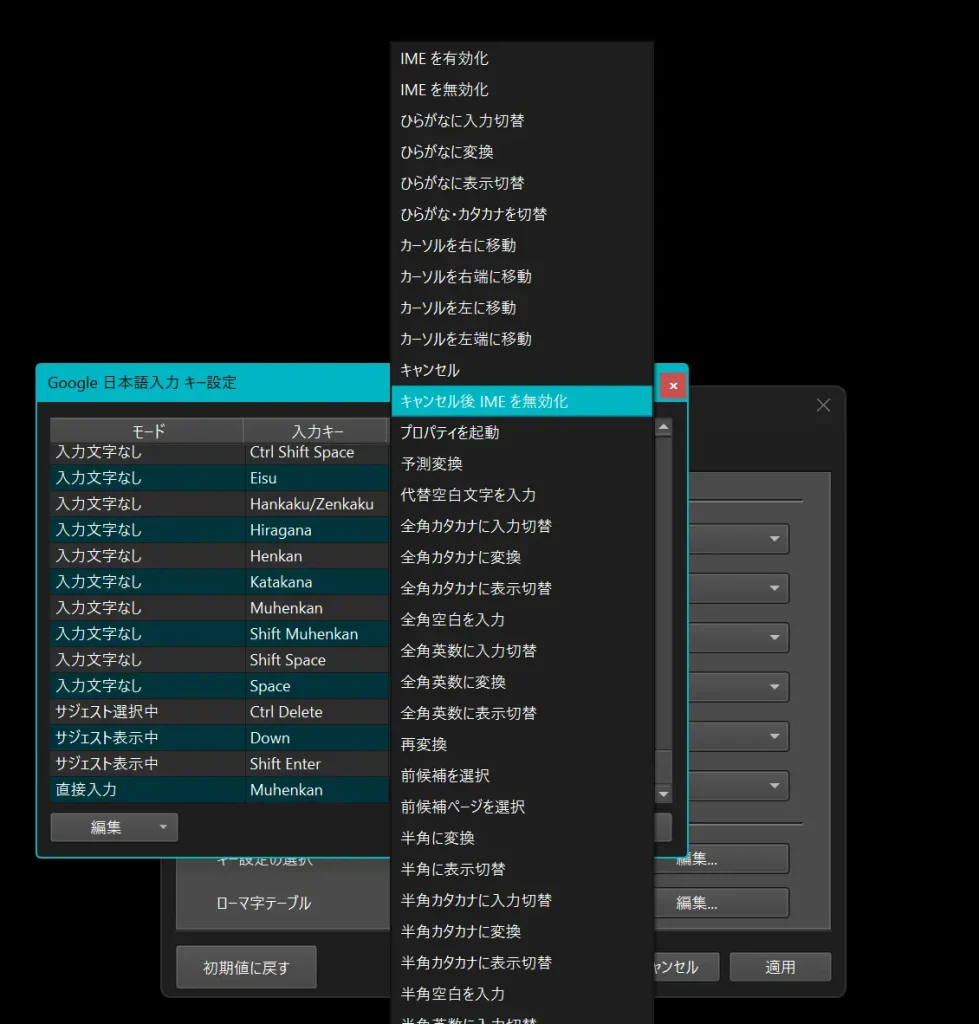Click the scrollbar down arrow in key table
This screenshot has width=979, height=1024.
[664, 794]
